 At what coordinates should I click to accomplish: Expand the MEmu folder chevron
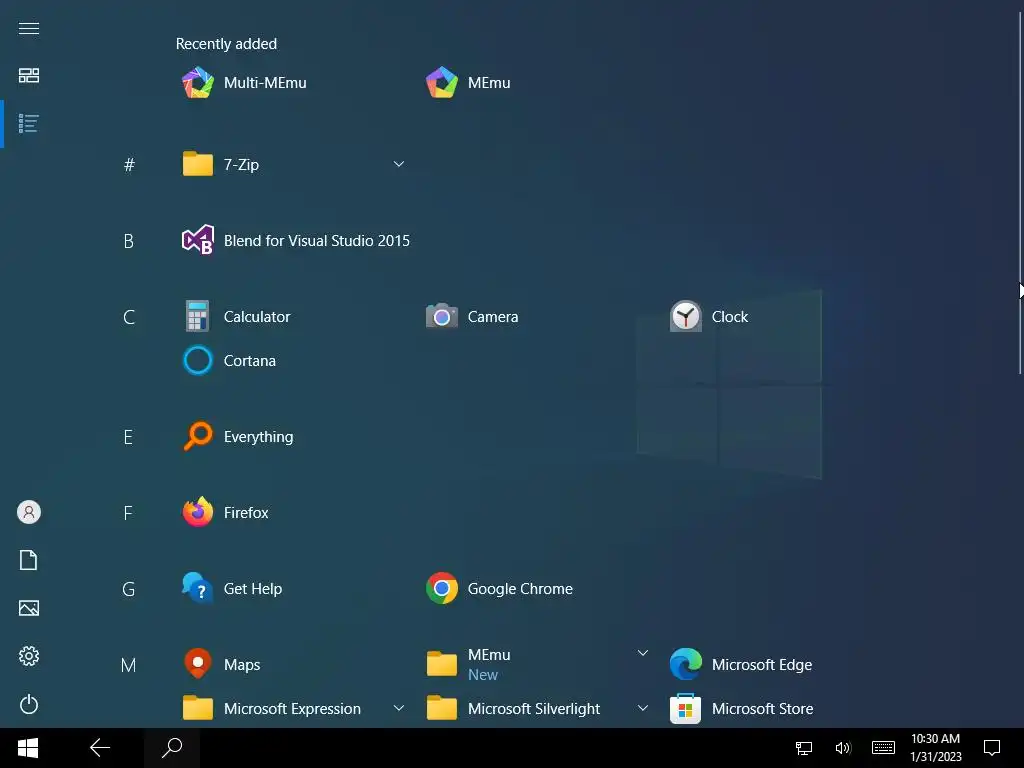(x=643, y=653)
